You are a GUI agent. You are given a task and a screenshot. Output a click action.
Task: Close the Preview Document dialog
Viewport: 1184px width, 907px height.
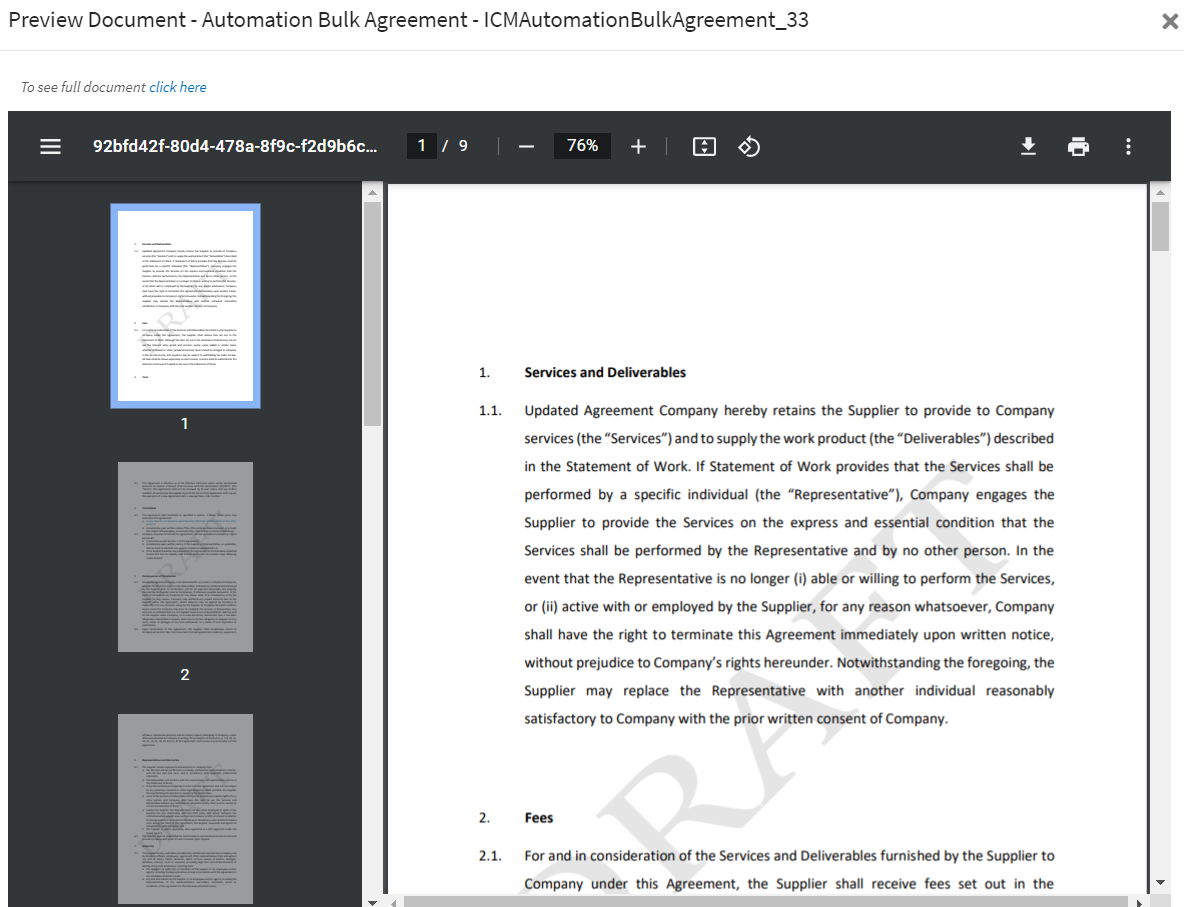tap(1169, 21)
